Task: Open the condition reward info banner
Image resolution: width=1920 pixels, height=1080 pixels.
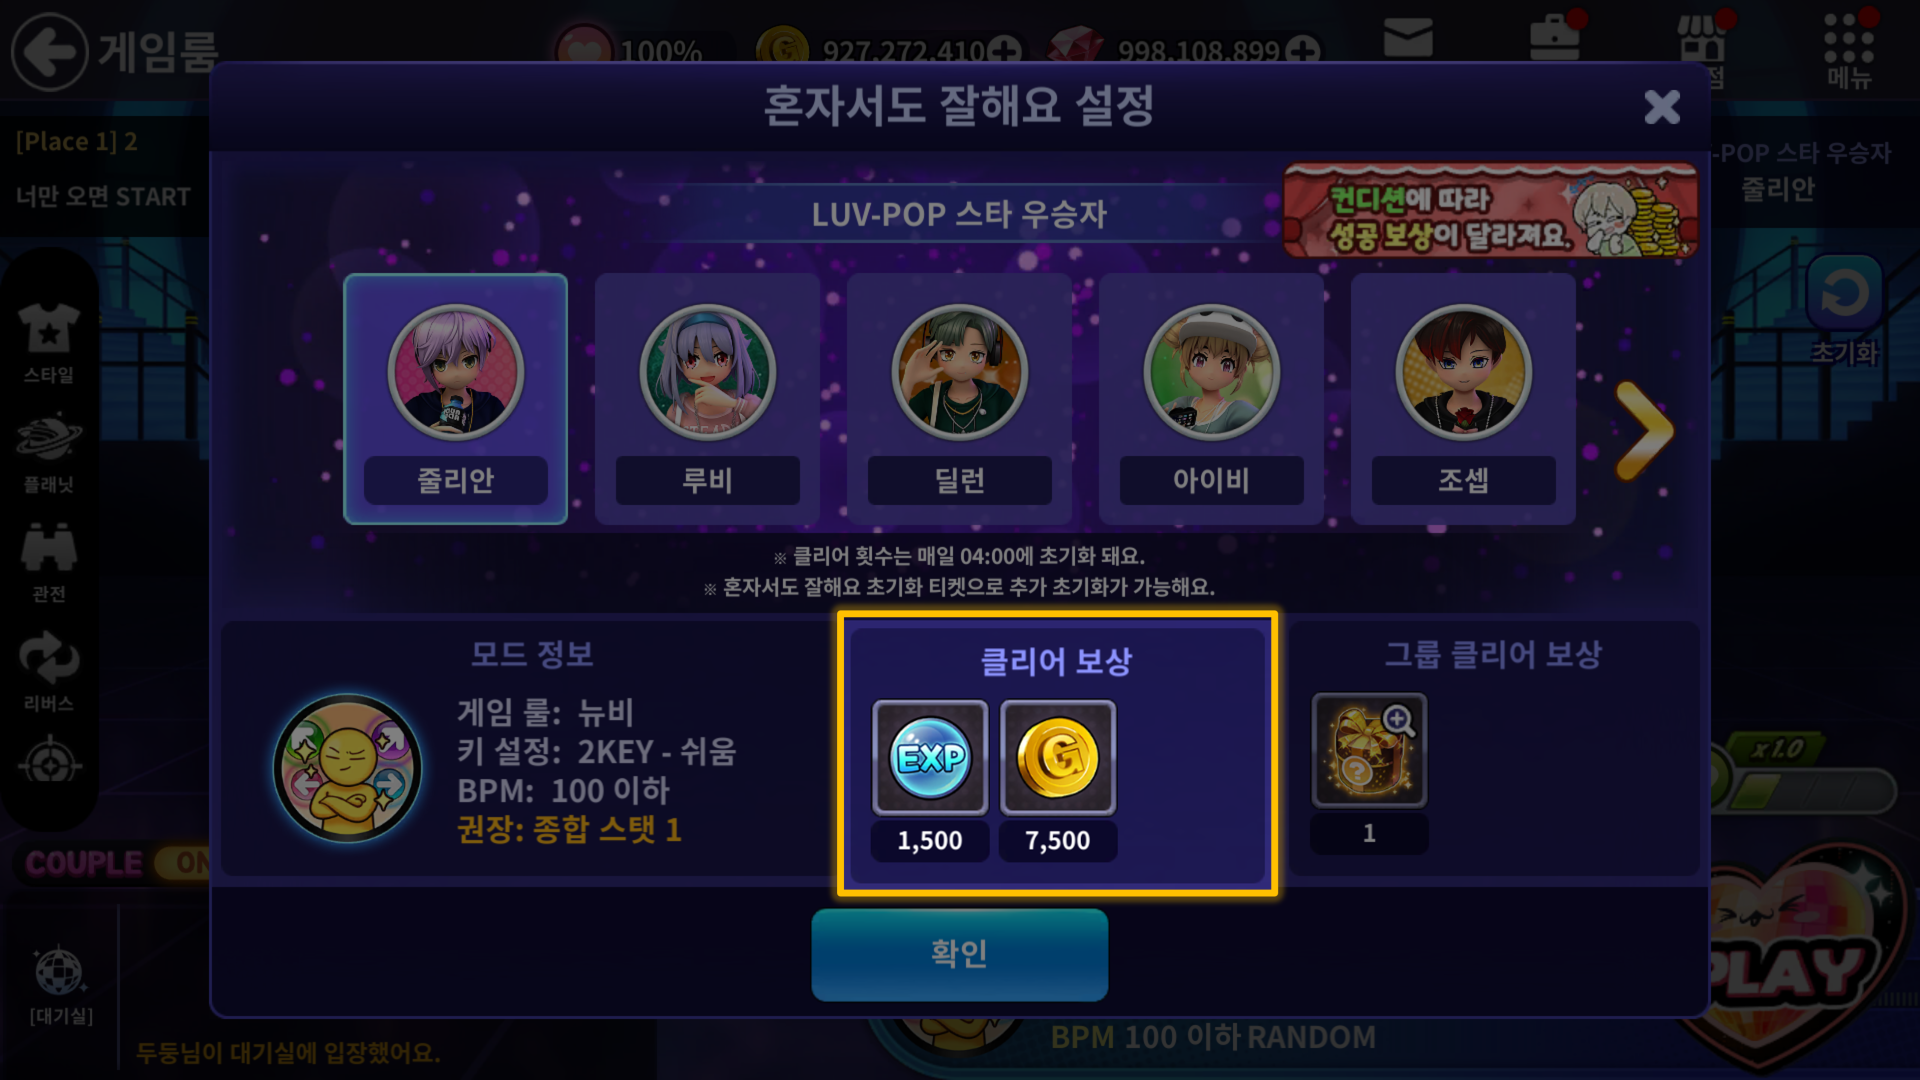Action: [x=1490, y=211]
